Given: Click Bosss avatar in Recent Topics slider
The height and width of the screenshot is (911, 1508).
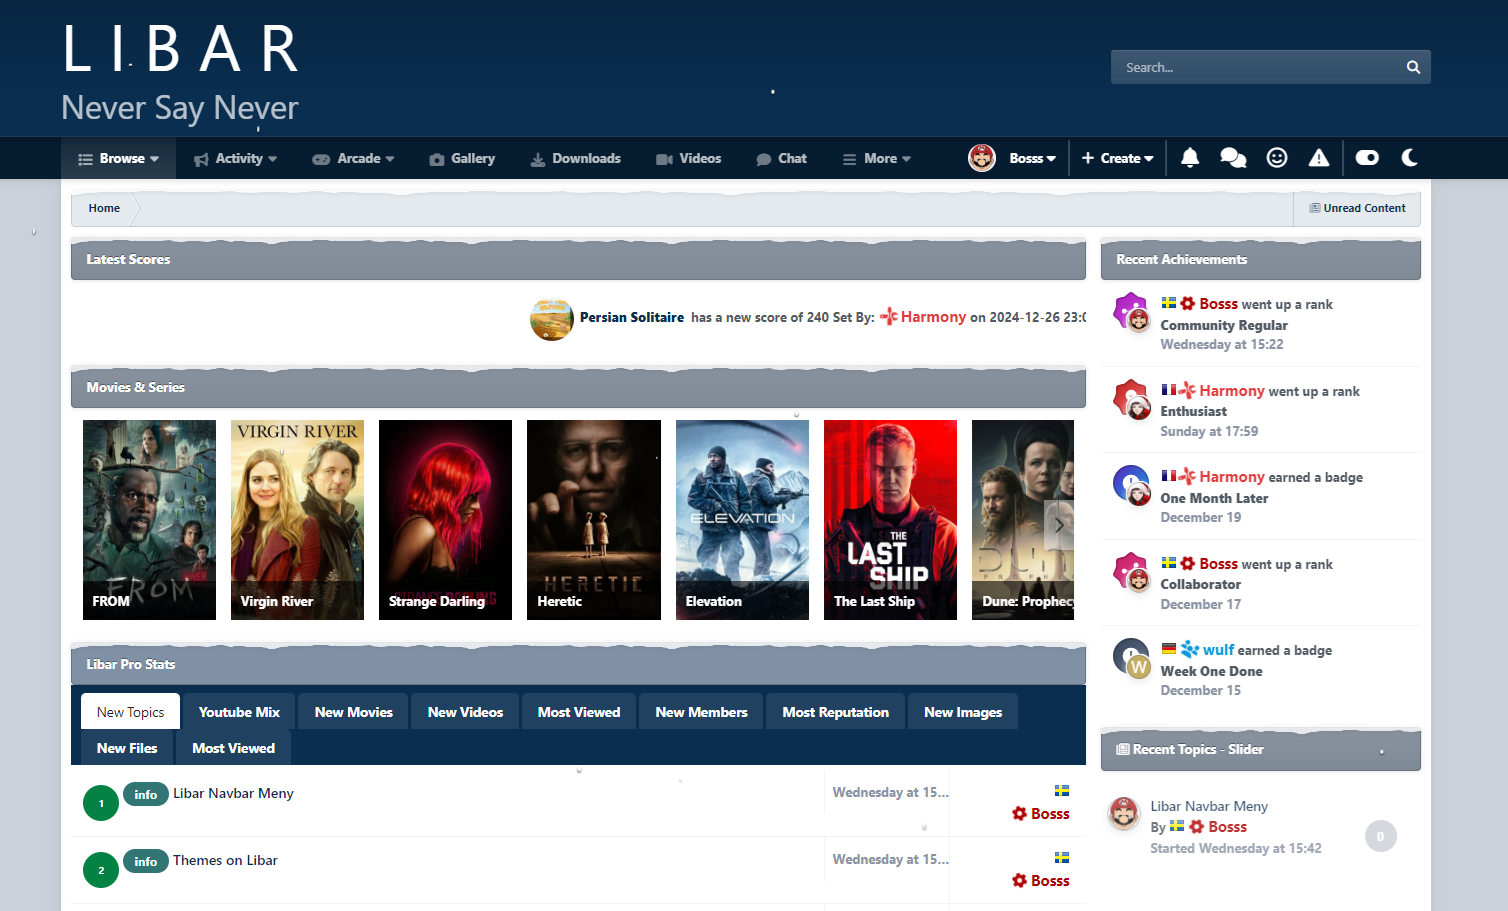Looking at the screenshot, I should click(x=1124, y=813).
